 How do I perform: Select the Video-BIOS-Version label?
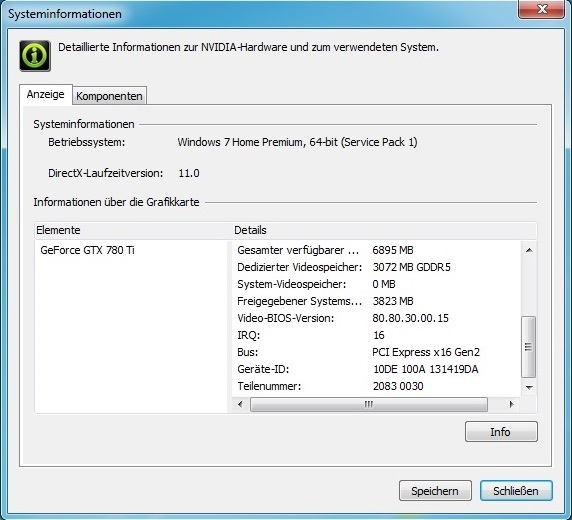click(286, 318)
